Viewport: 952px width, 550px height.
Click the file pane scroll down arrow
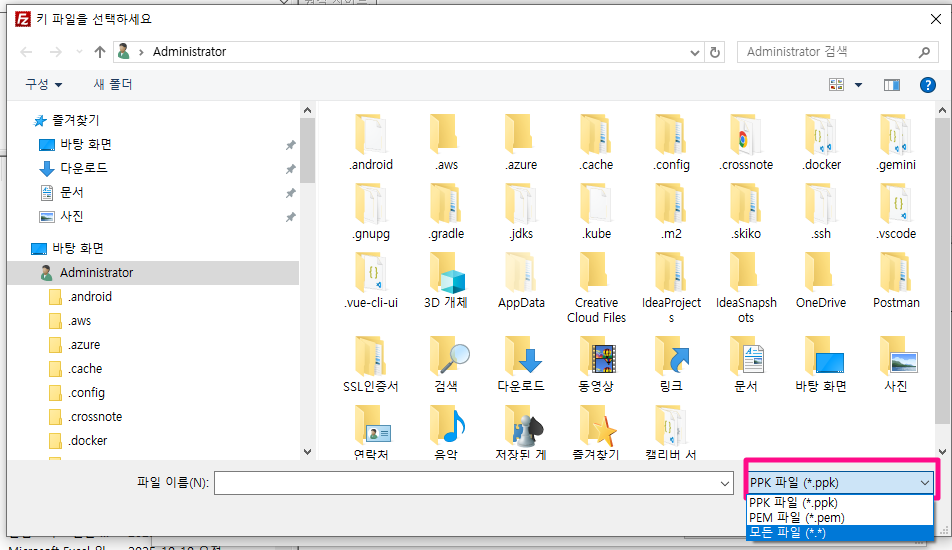pyautogui.click(x=942, y=452)
